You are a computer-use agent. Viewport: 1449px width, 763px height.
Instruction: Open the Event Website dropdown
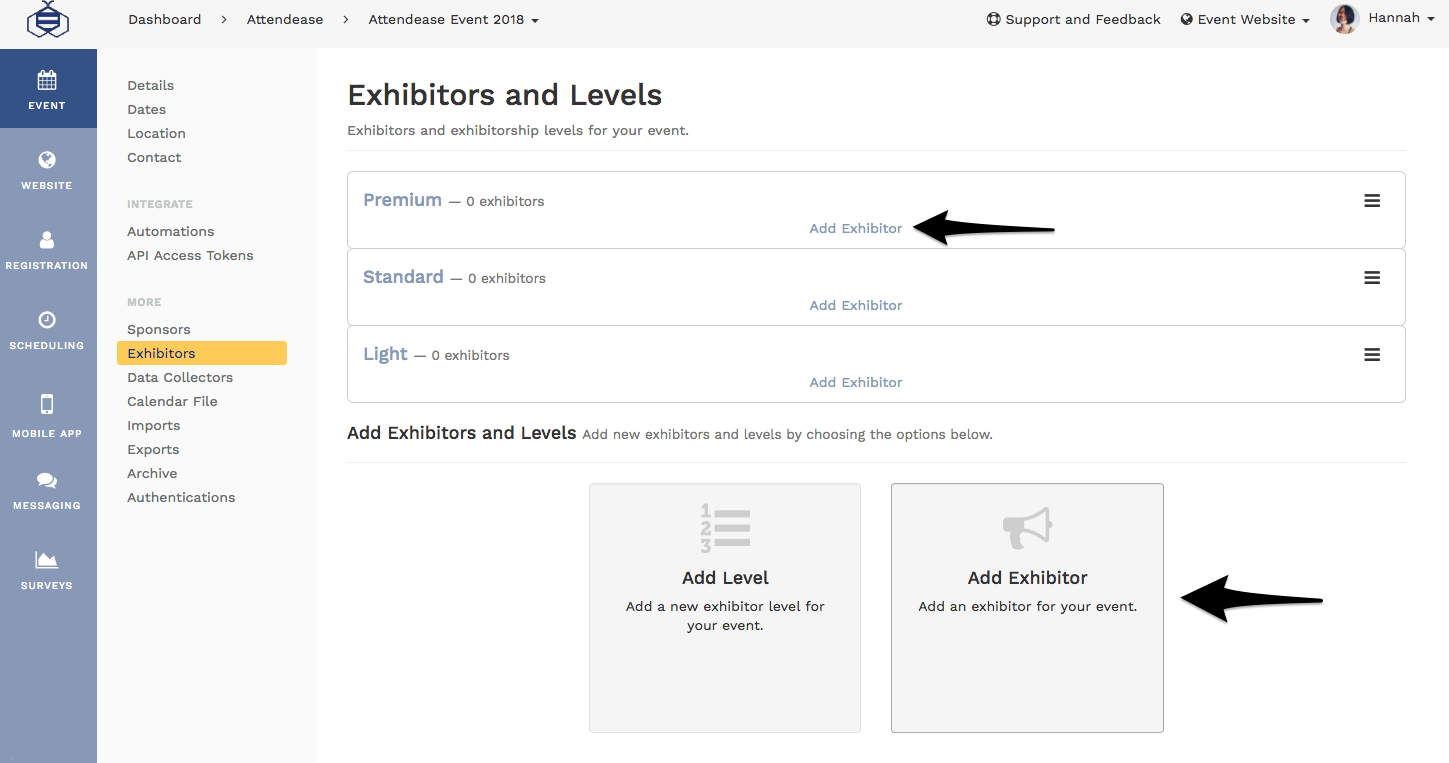[x=1244, y=19]
